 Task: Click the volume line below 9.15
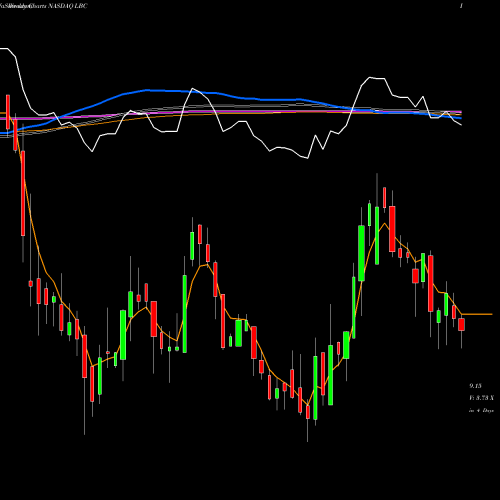pos(481,398)
